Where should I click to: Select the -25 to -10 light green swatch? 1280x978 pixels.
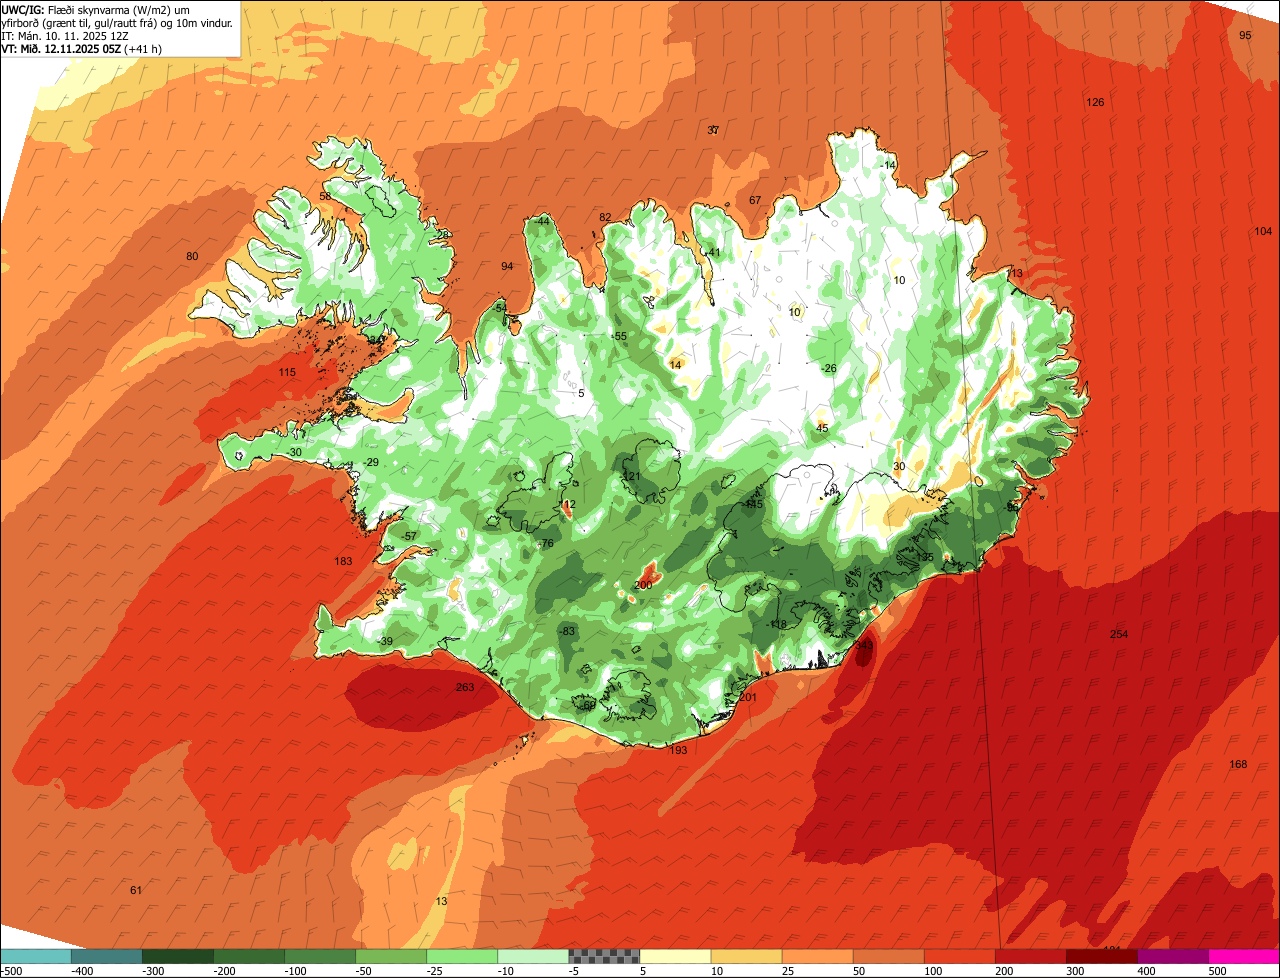[x=462, y=956]
